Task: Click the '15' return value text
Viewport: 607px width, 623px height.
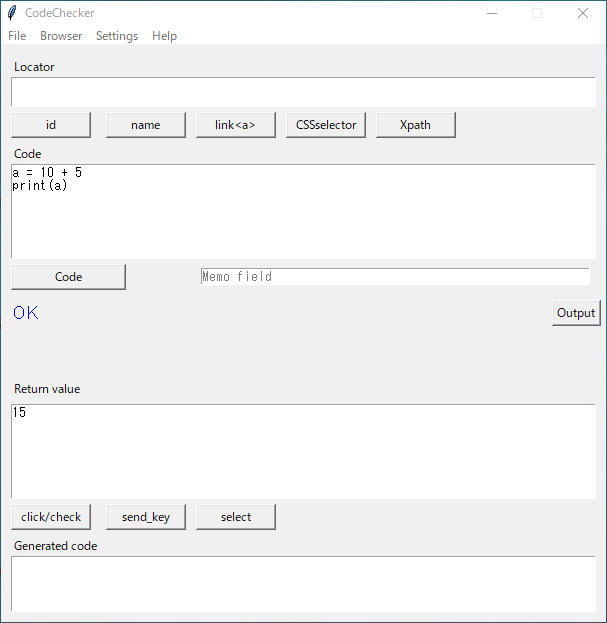Action: [x=19, y=412]
